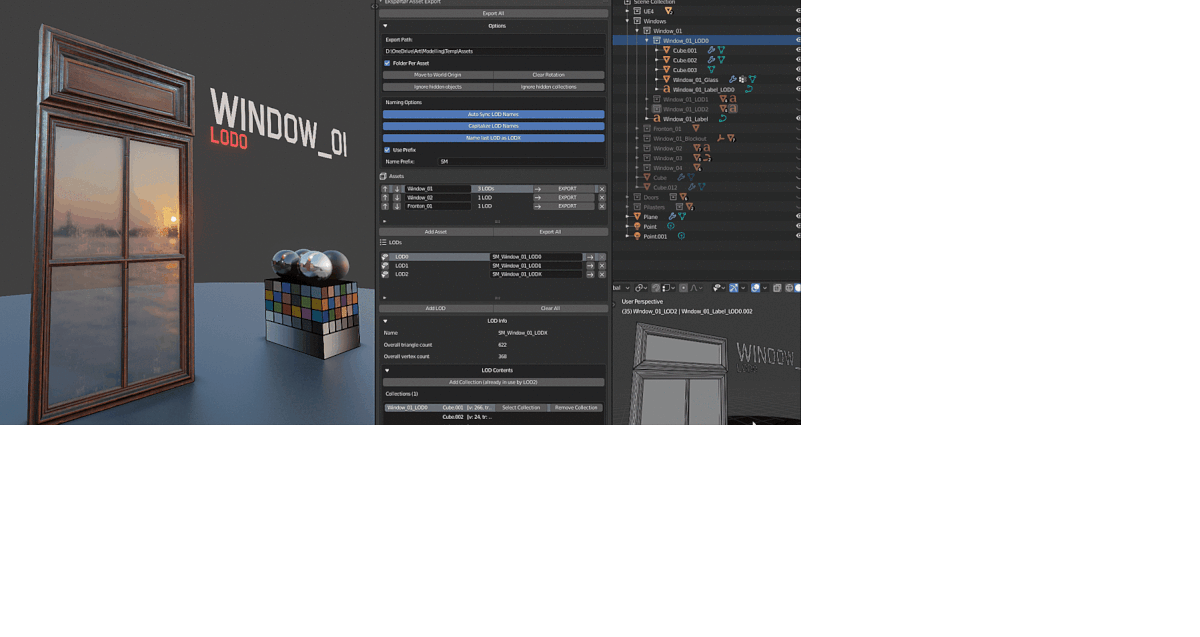
Task: Click the light data icon next to Point
Action: pos(671,226)
